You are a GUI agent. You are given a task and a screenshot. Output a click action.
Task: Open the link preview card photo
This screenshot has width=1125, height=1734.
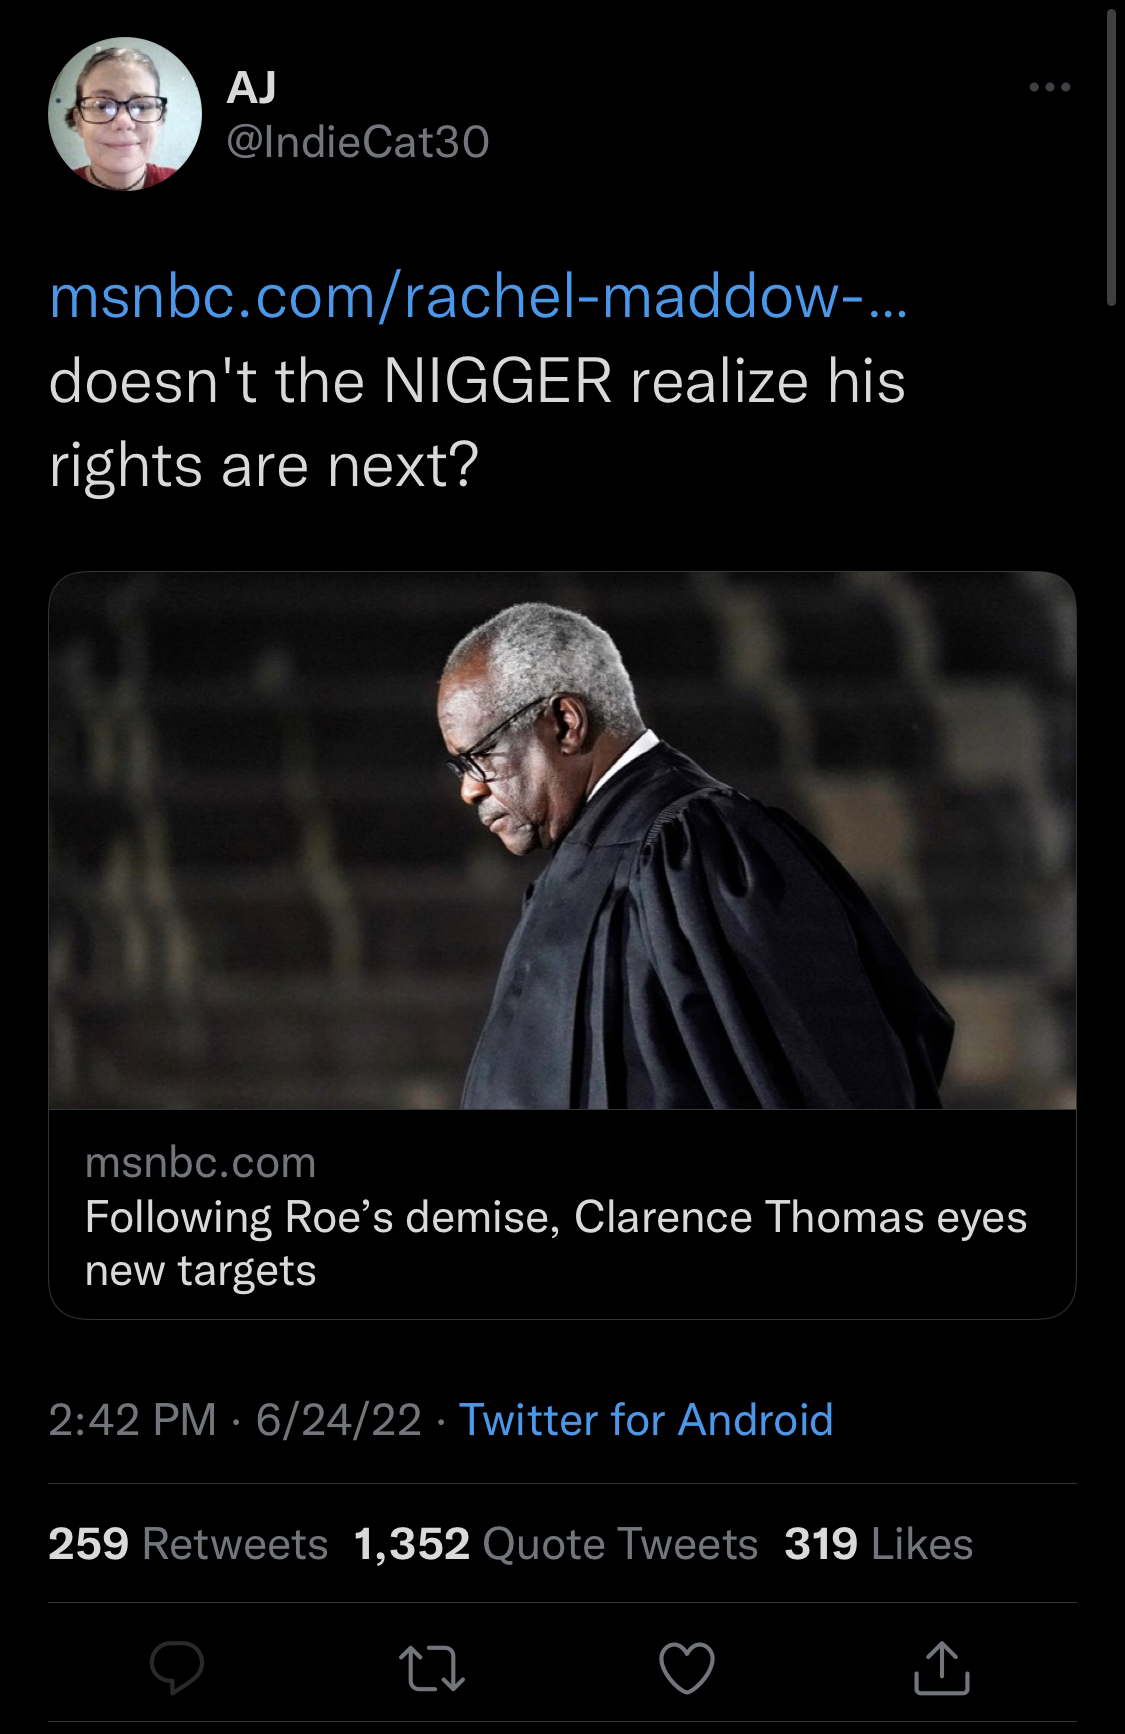(x=562, y=840)
